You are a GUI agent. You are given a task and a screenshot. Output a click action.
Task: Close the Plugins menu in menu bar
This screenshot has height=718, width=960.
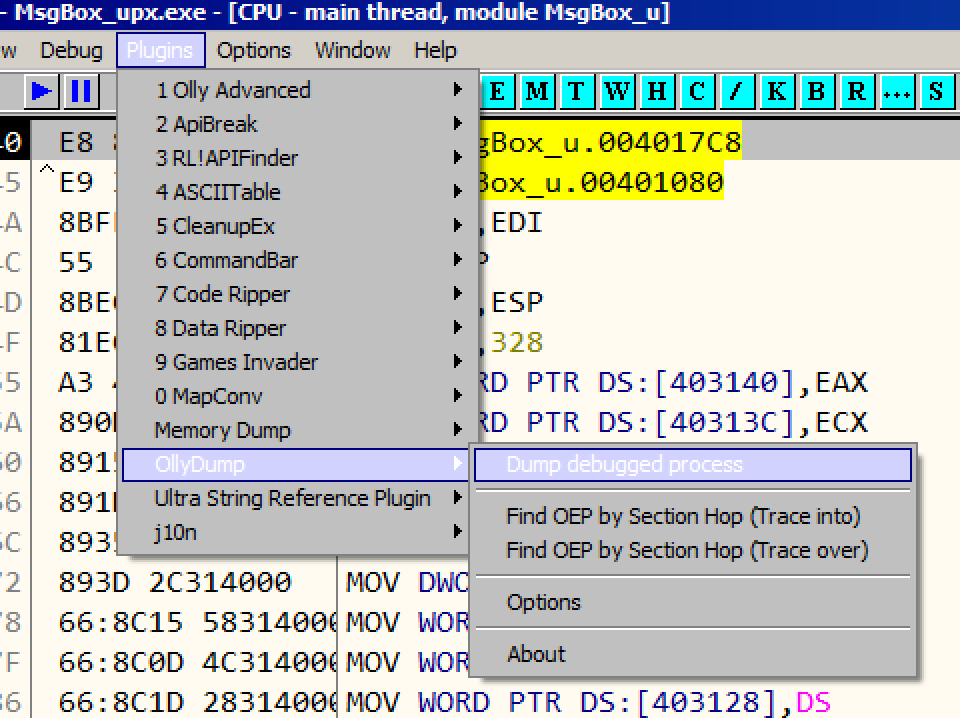pos(160,50)
